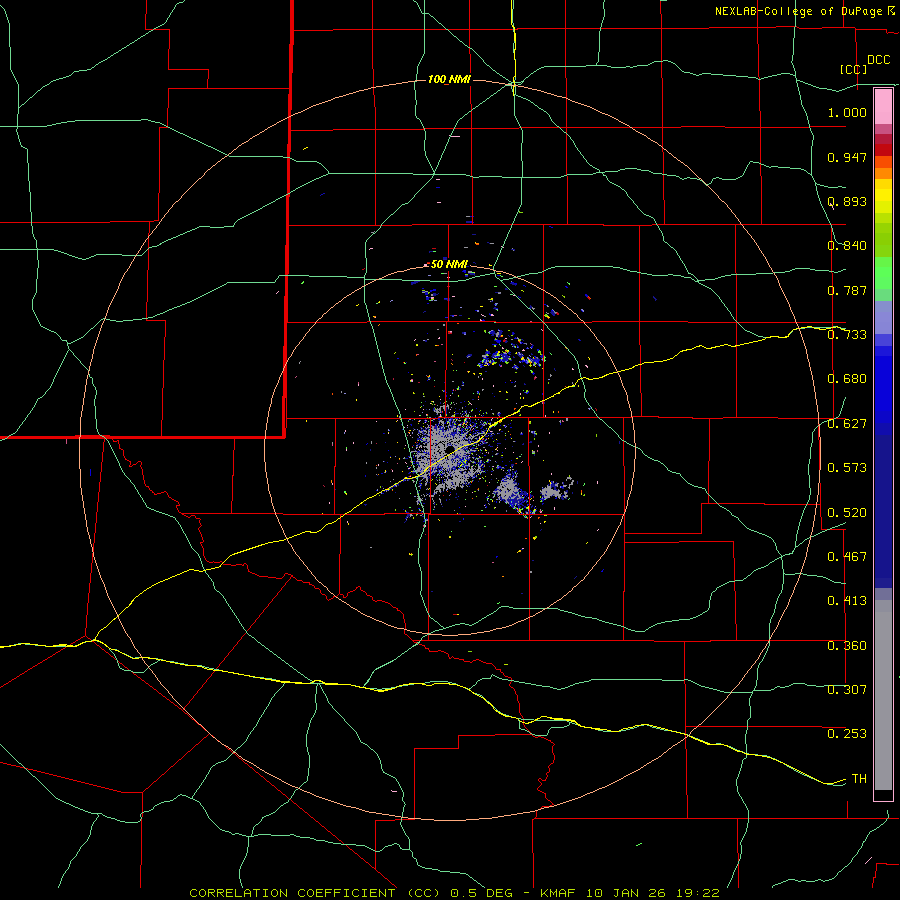The height and width of the screenshot is (900, 900).
Task: Click the 0.467 scale value
Action: pyautogui.click(x=847, y=557)
